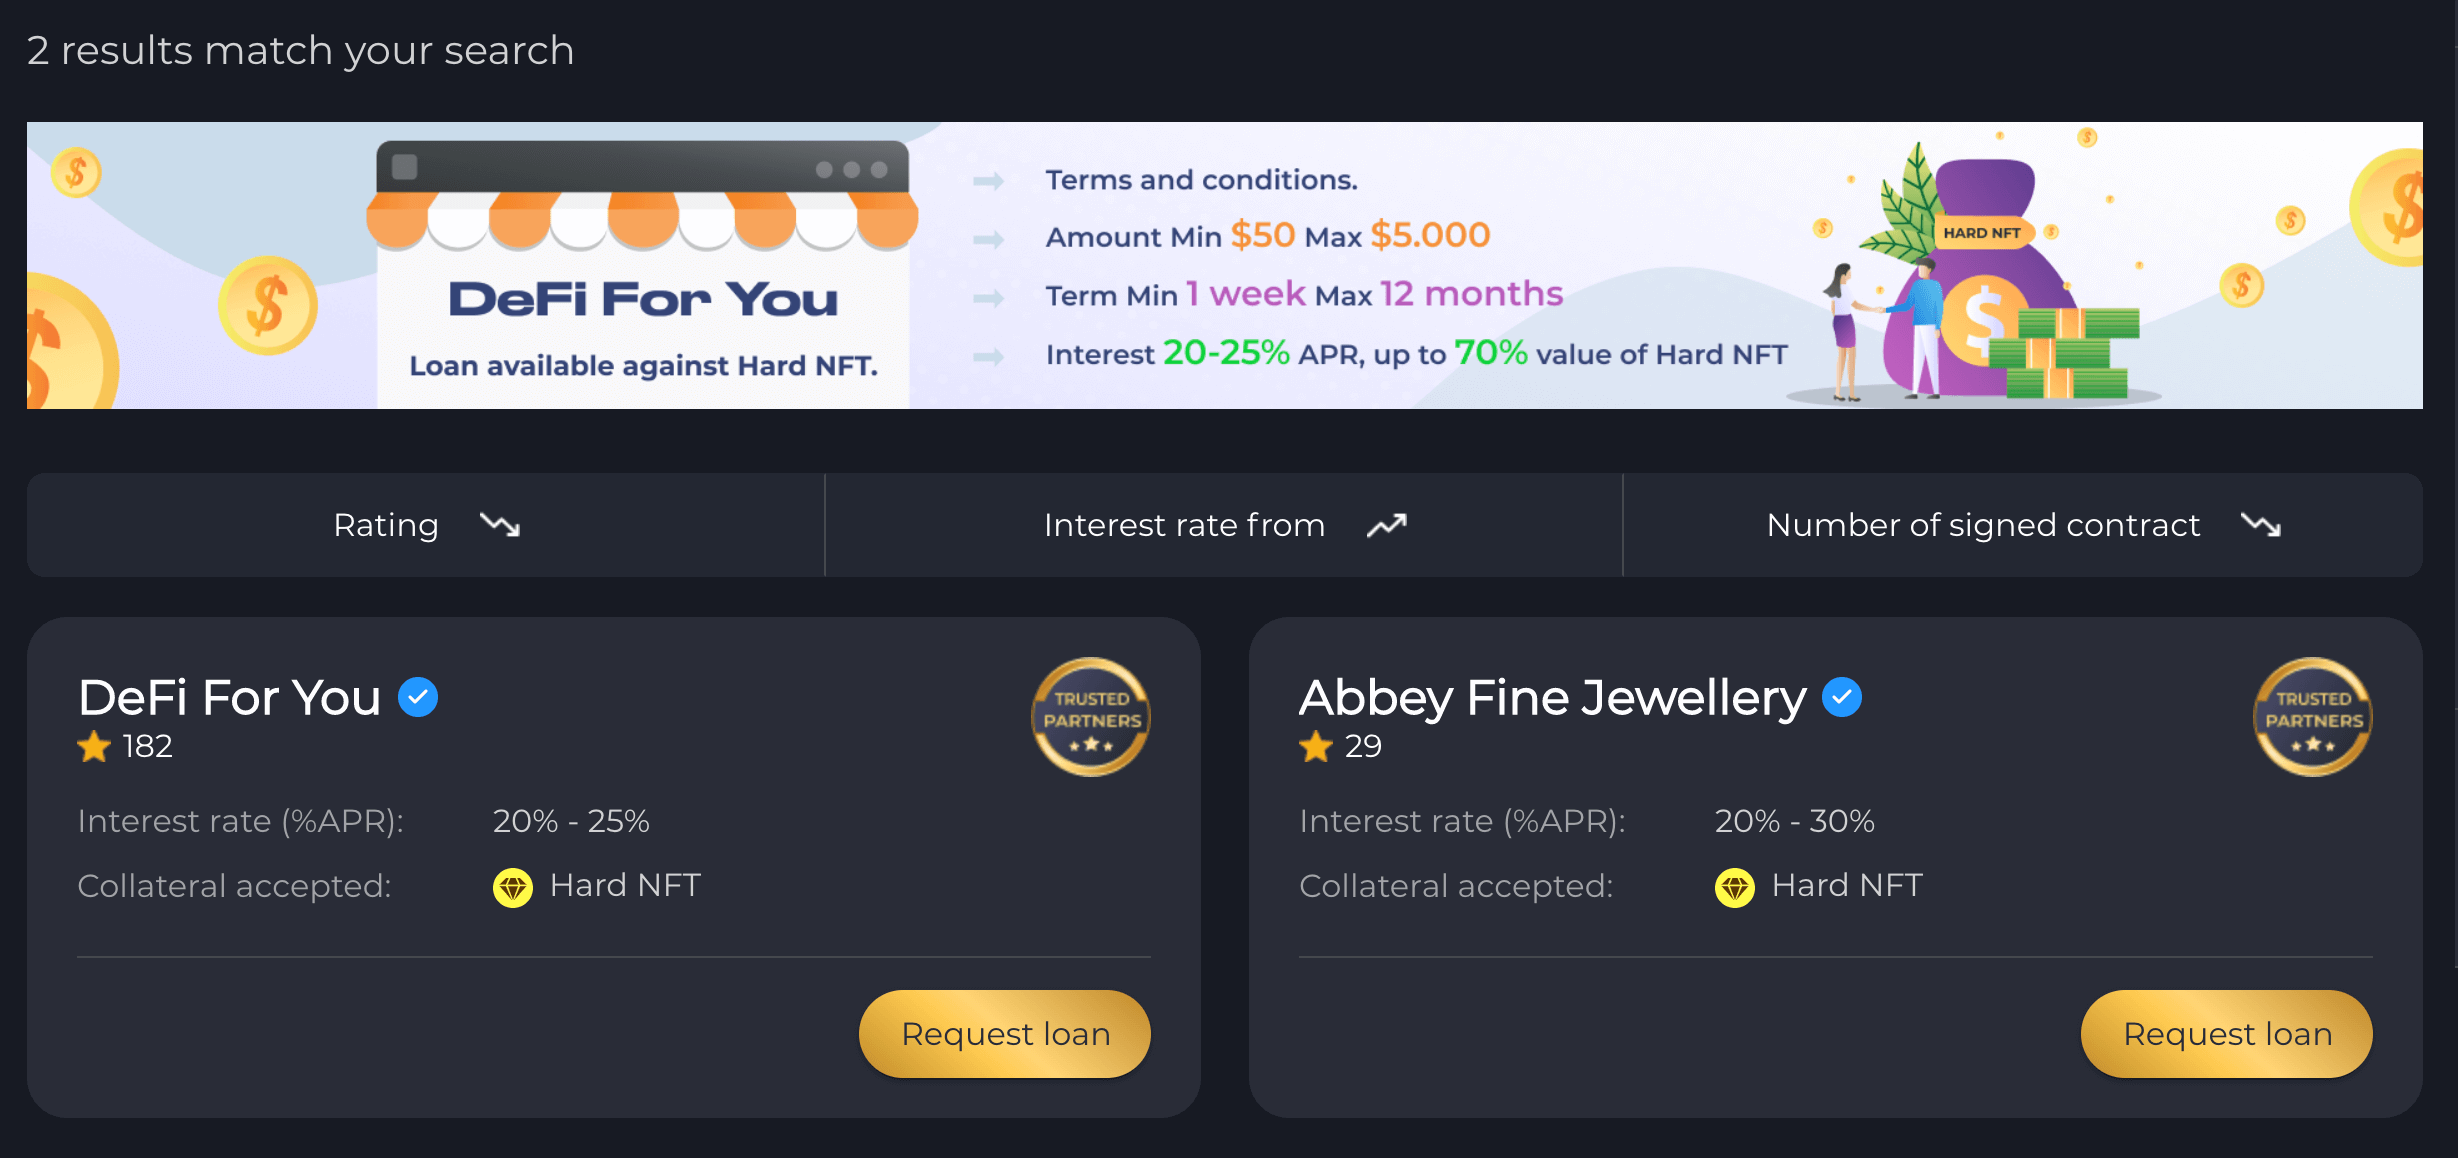
Task: Toggle the Number of signed contract sort arrow
Action: pyautogui.click(x=2261, y=525)
